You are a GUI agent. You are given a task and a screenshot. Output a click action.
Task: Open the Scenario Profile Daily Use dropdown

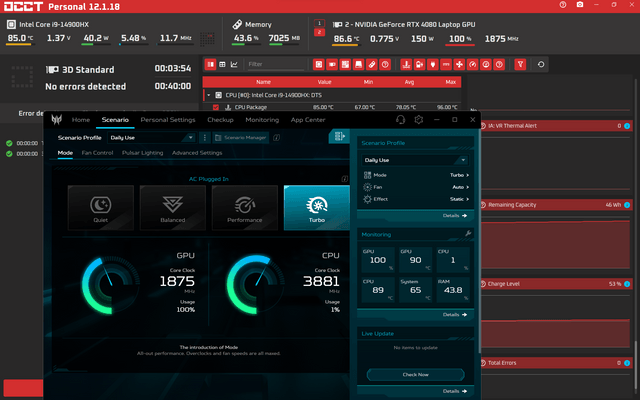152,138
